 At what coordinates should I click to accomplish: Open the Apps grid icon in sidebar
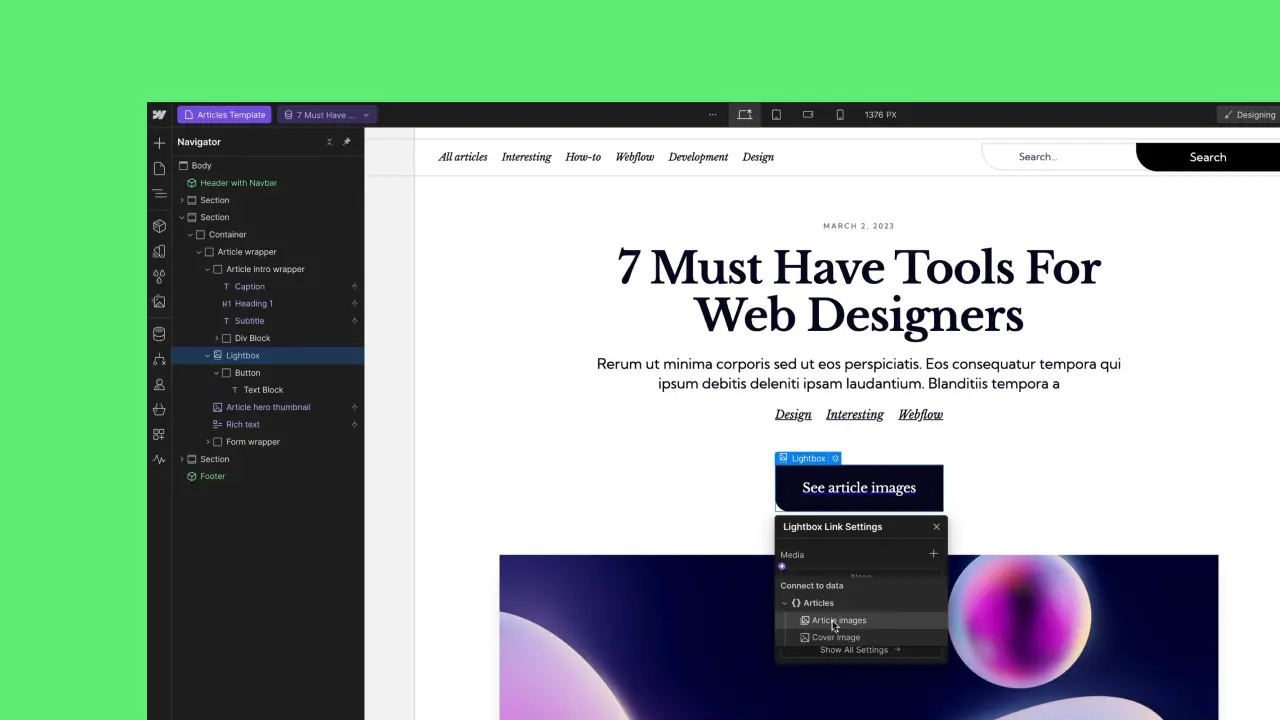click(159, 434)
